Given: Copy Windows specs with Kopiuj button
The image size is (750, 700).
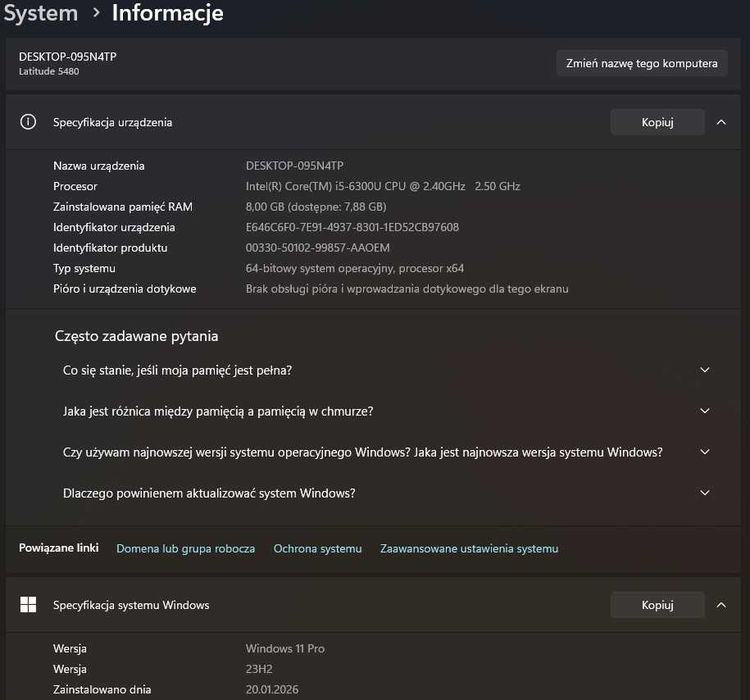Looking at the screenshot, I should coord(658,605).
